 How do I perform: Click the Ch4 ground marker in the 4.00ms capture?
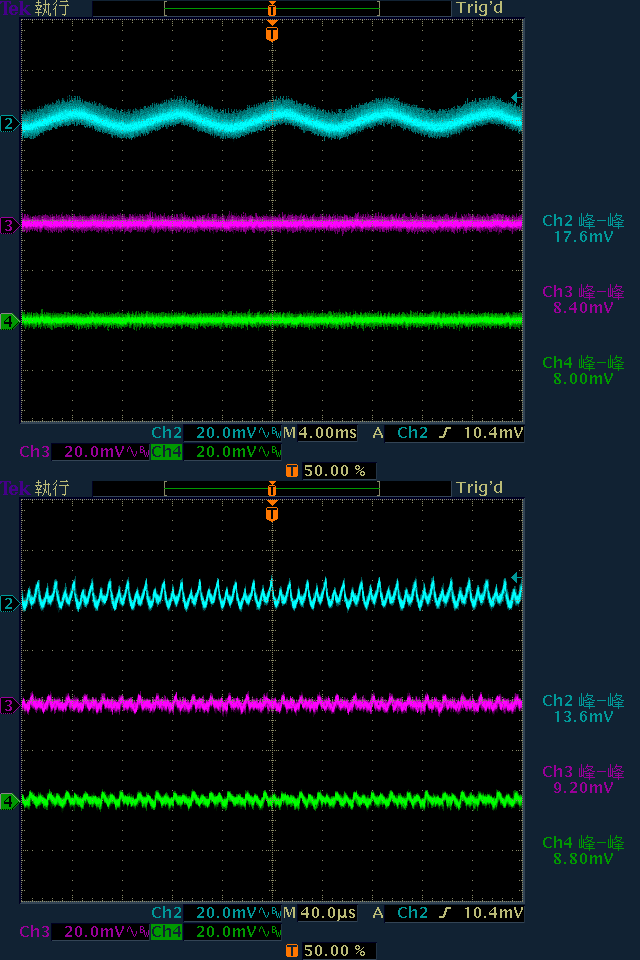(9, 320)
